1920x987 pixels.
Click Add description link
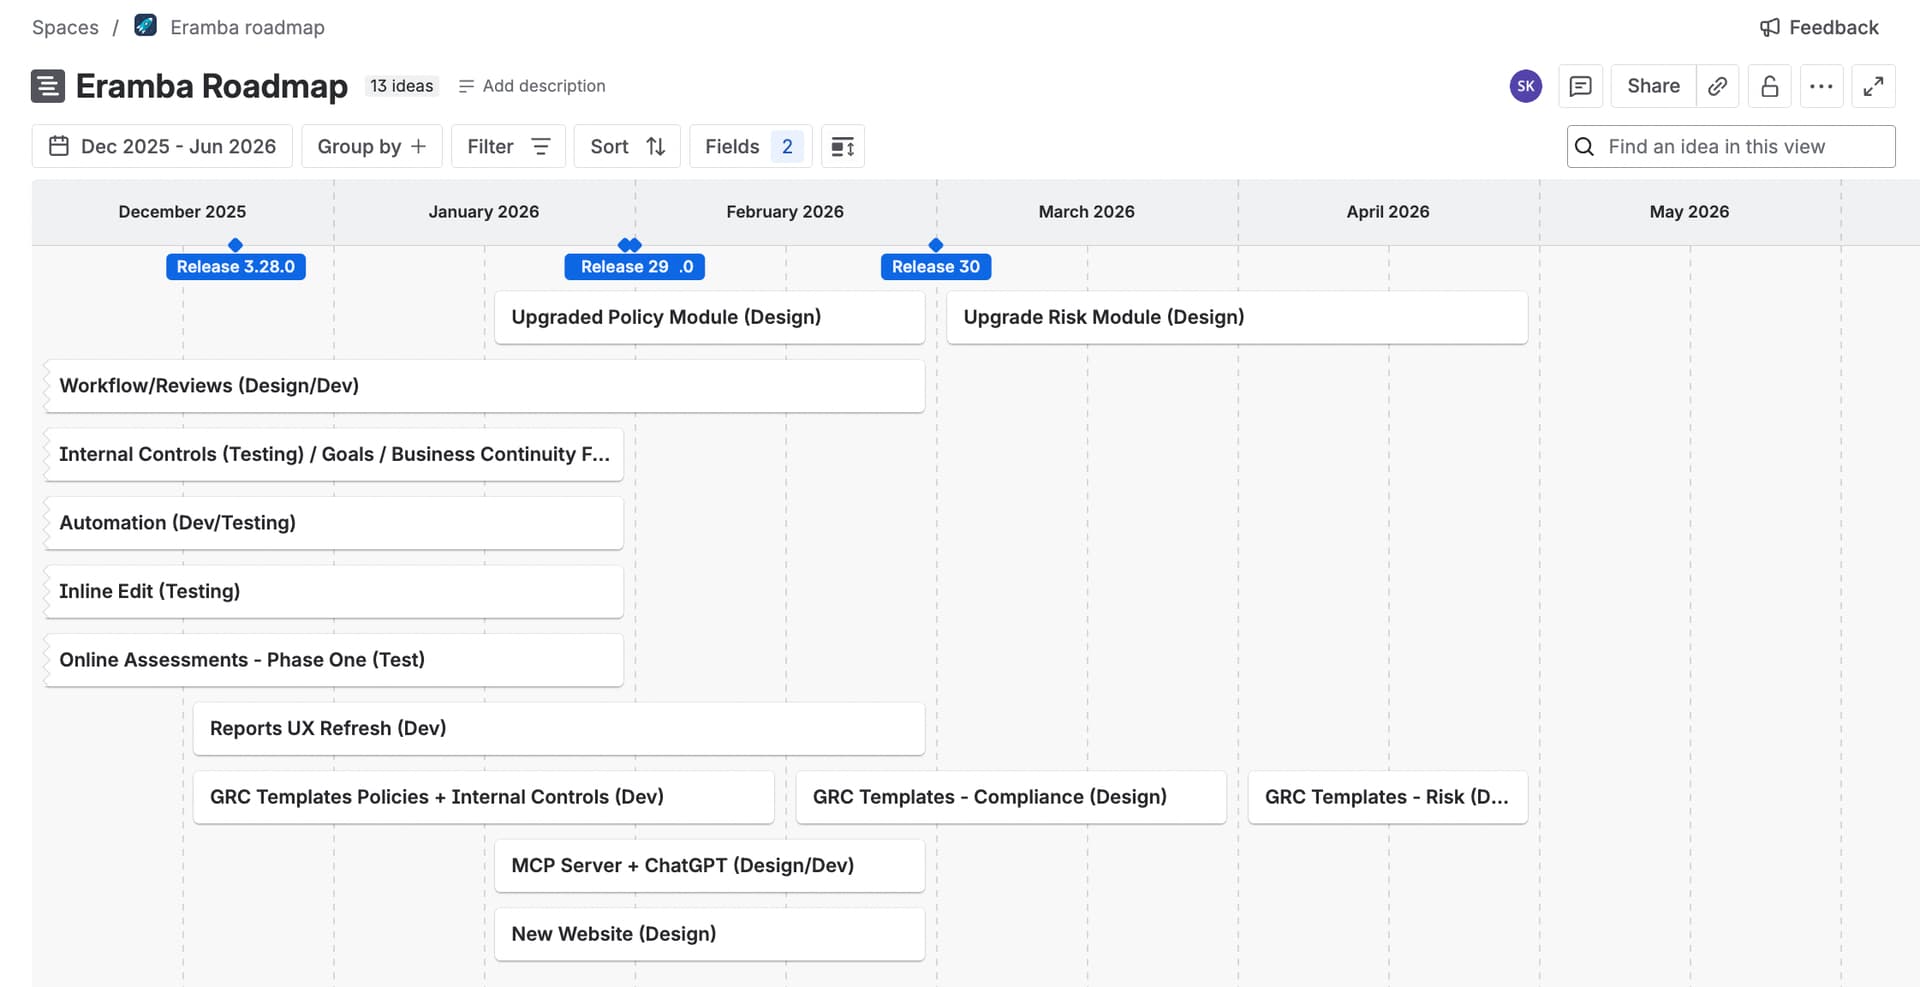click(x=532, y=86)
